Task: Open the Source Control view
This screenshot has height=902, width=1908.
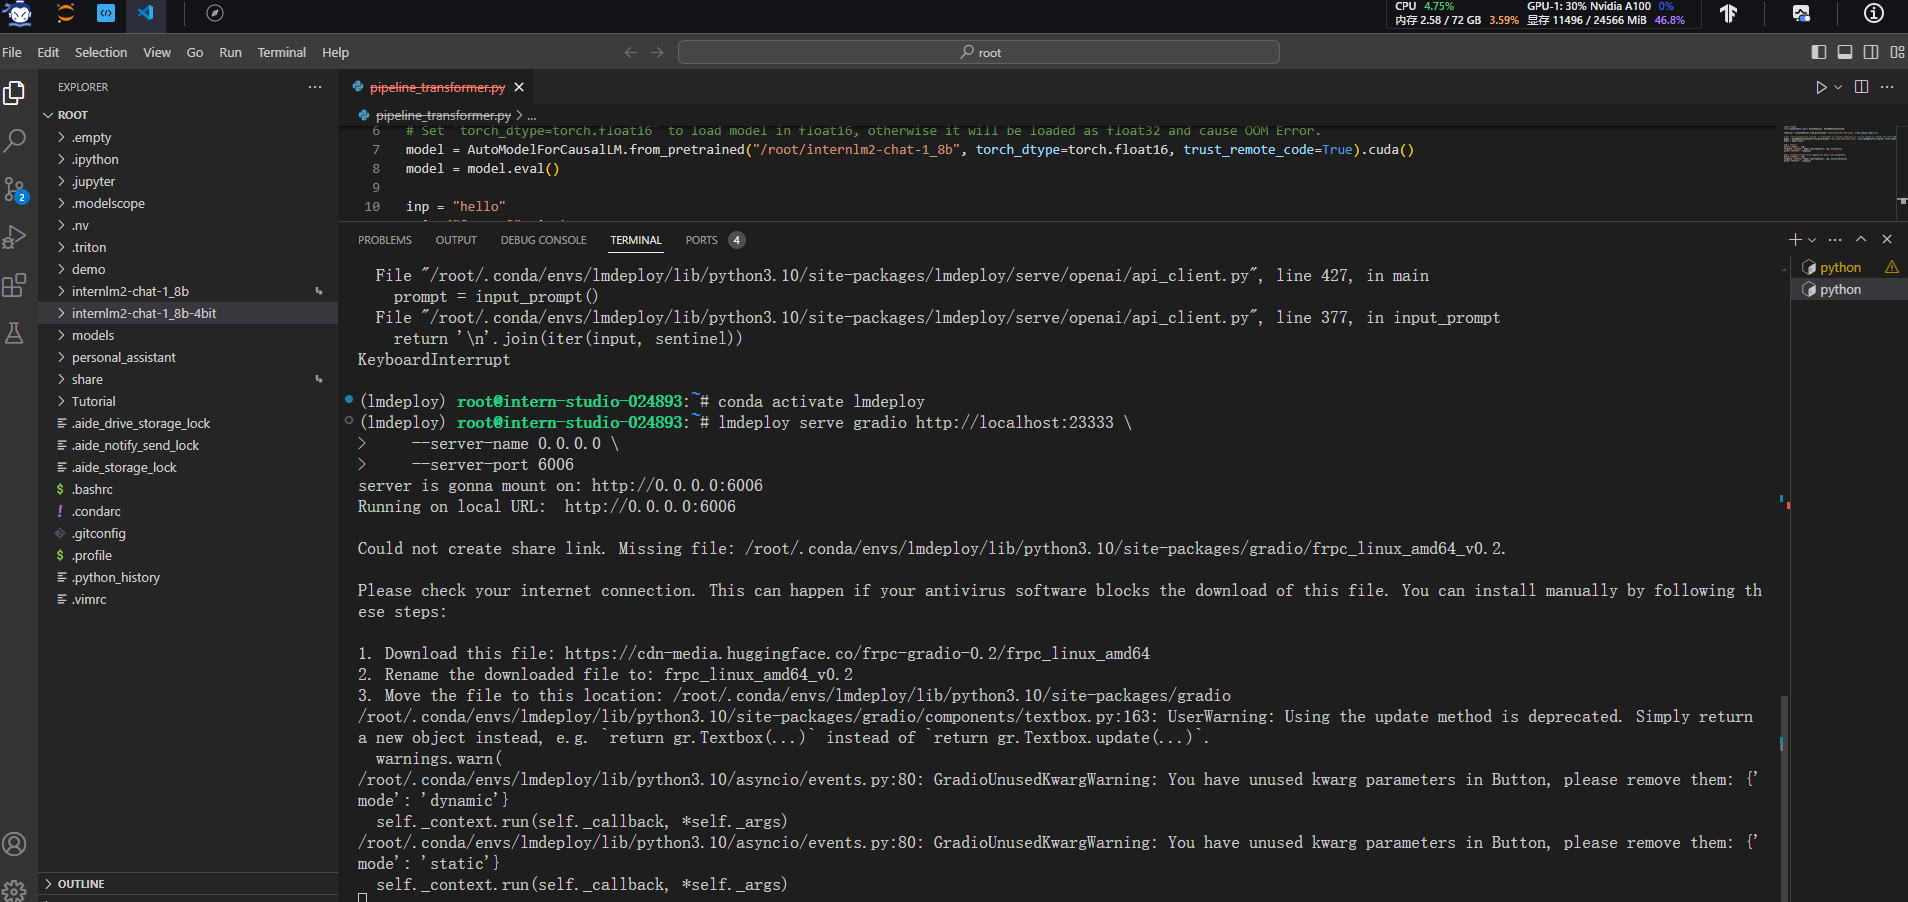Action: click(15, 189)
